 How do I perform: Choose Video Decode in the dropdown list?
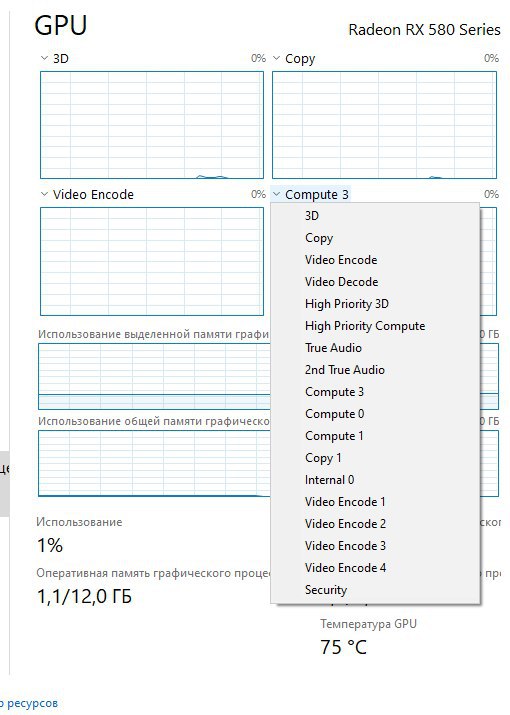pos(375,282)
